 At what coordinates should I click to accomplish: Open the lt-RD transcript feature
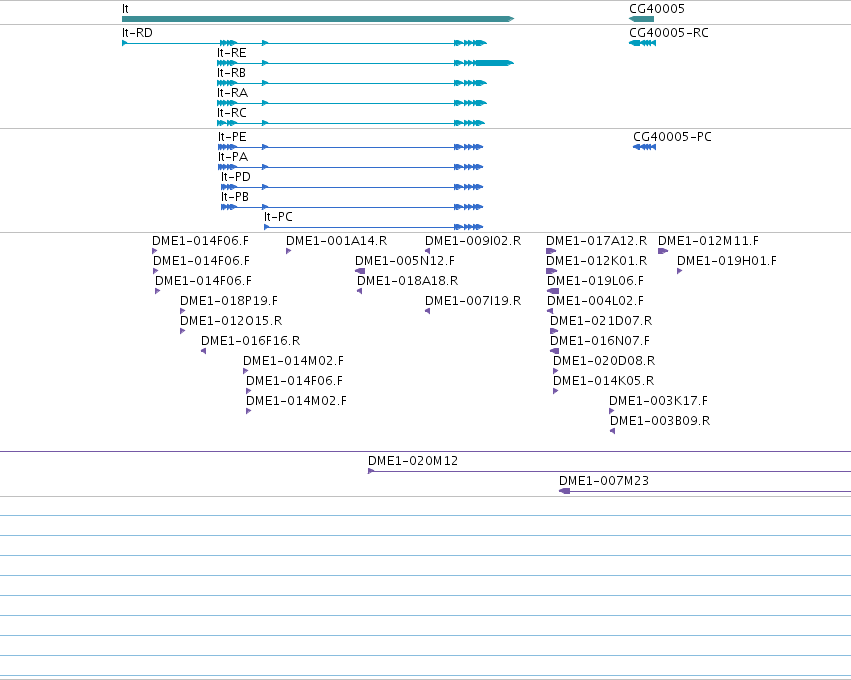pyautogui.click(x=304, y=43)
